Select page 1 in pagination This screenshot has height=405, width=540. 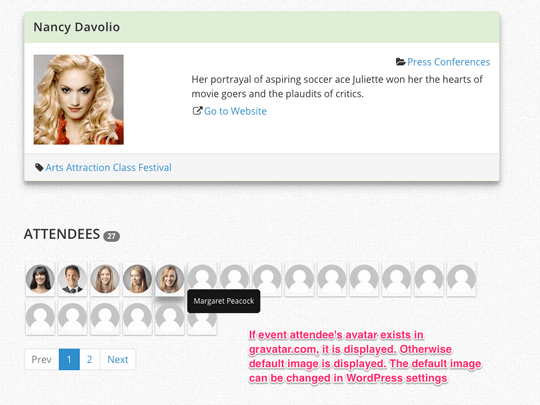pos(69,360)
